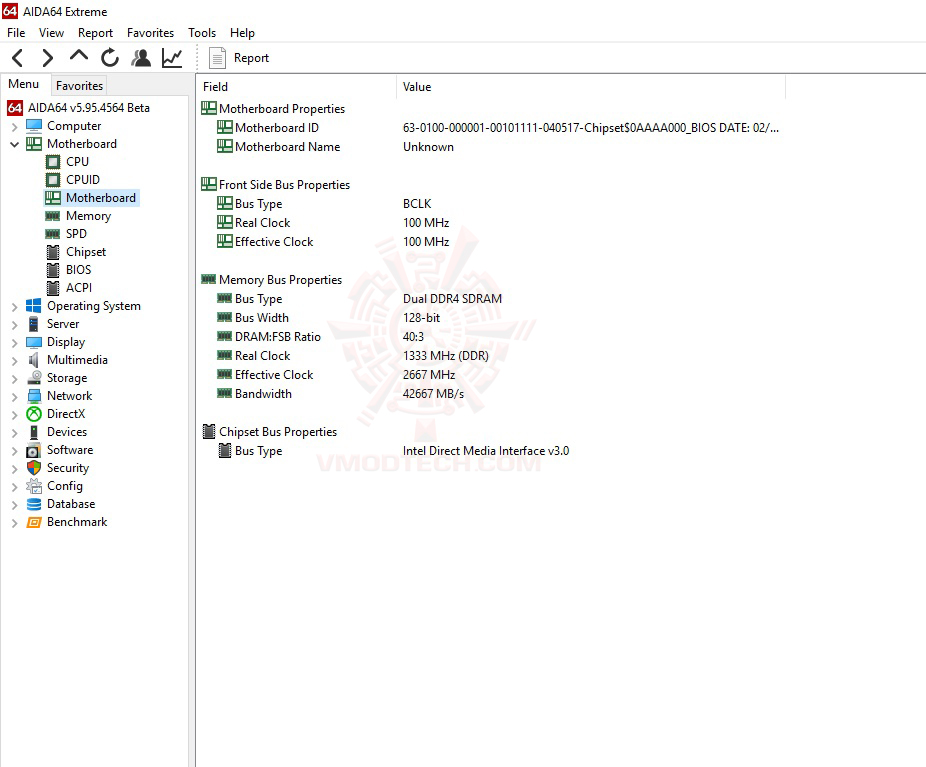Viewport: 926px width, 767px height.
Task: Select the CPU chip icon
Action: tap(53, 162)
